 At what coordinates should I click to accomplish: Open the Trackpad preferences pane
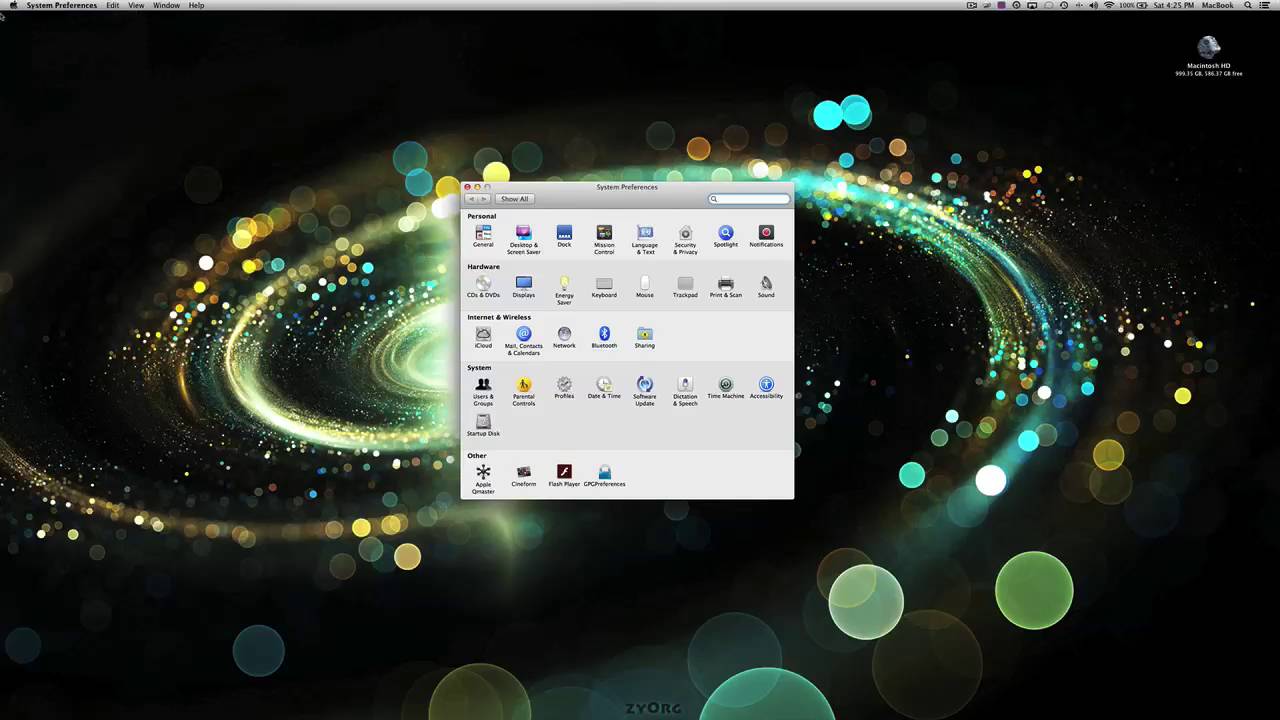685,287
